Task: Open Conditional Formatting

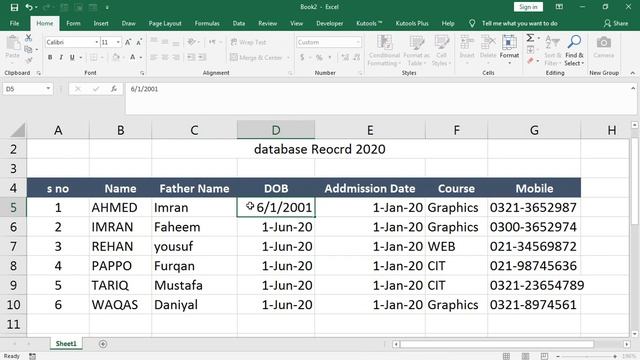Action: [x=384, y=50]
